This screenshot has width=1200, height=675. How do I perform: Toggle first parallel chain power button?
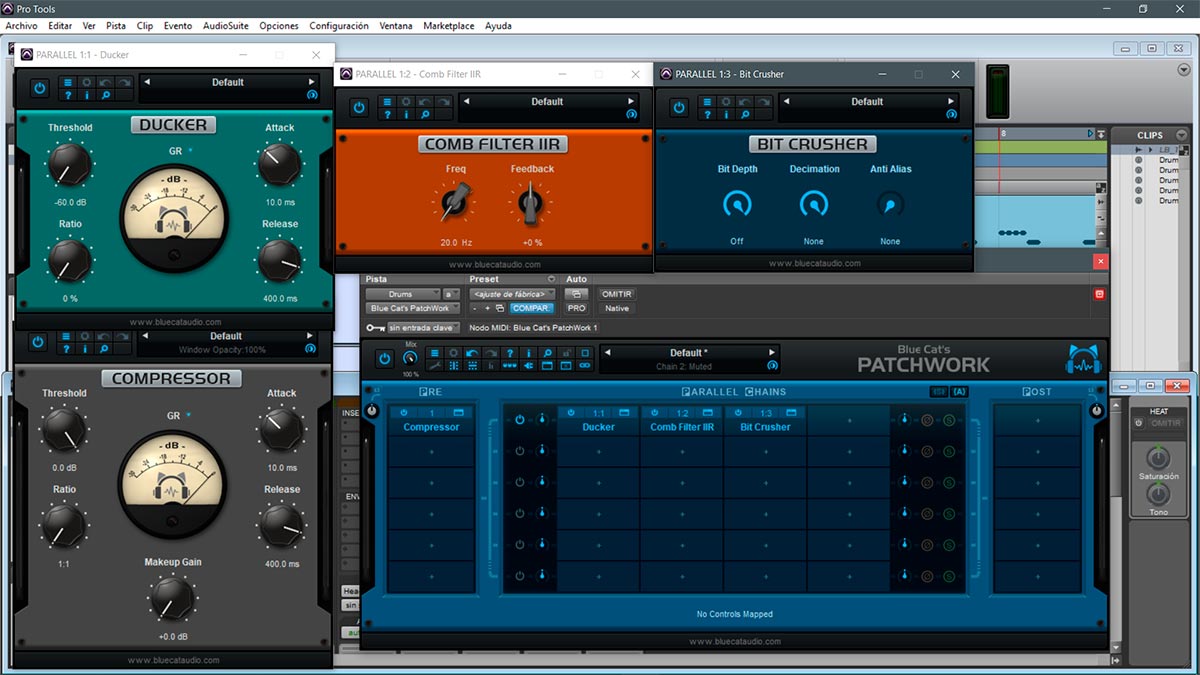[x=520, y=420]
